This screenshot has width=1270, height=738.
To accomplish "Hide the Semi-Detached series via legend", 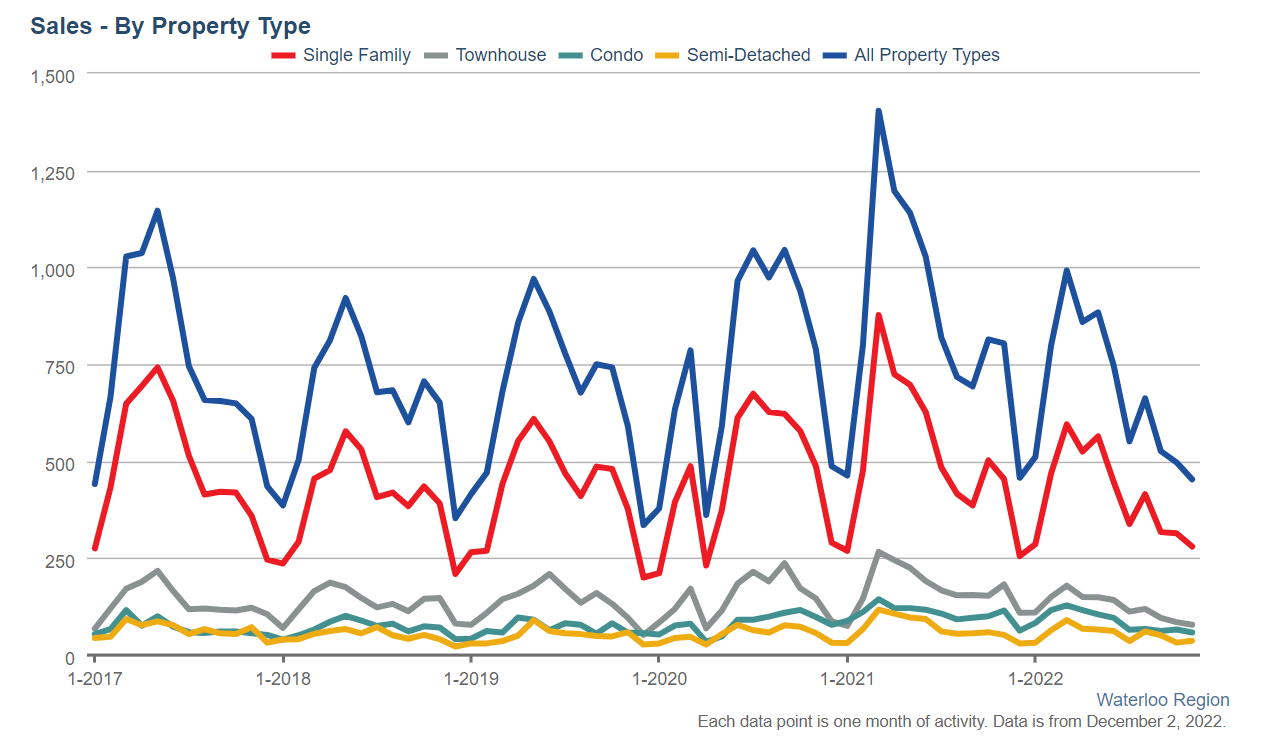I will coord(732,55).
